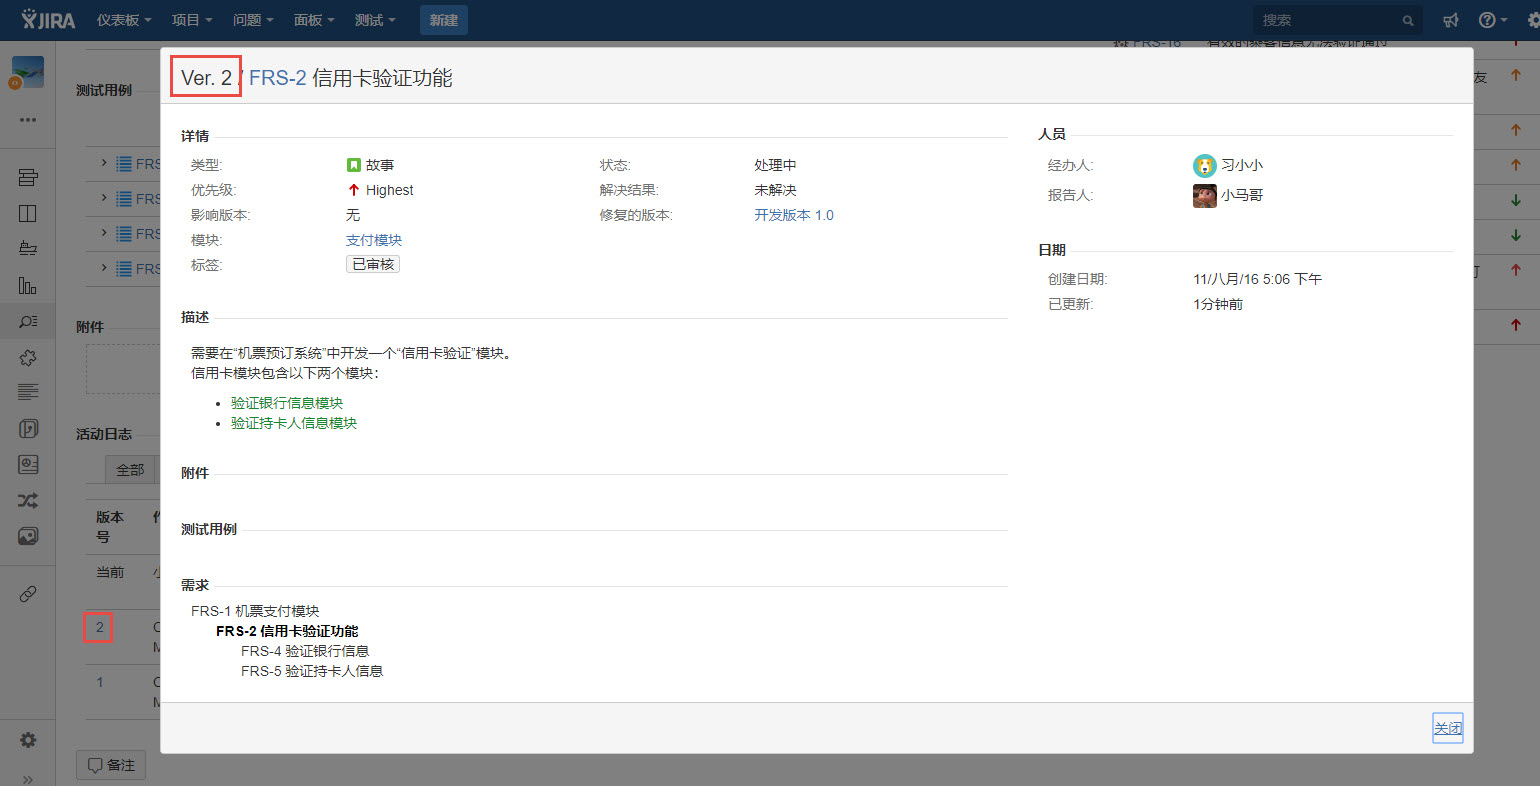Click assignee 习小小 avatar
The image size is (1540, 786).
point(1204,166)
